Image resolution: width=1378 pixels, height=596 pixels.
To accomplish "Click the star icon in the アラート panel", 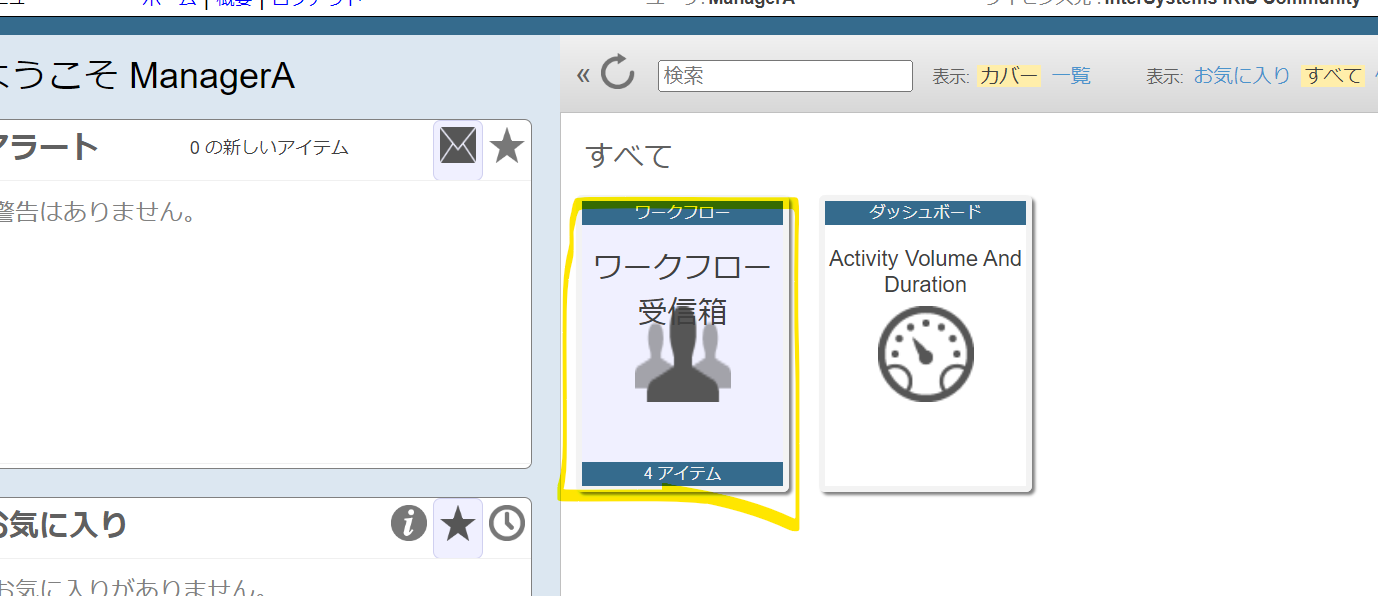I will (x=507, y=148).
